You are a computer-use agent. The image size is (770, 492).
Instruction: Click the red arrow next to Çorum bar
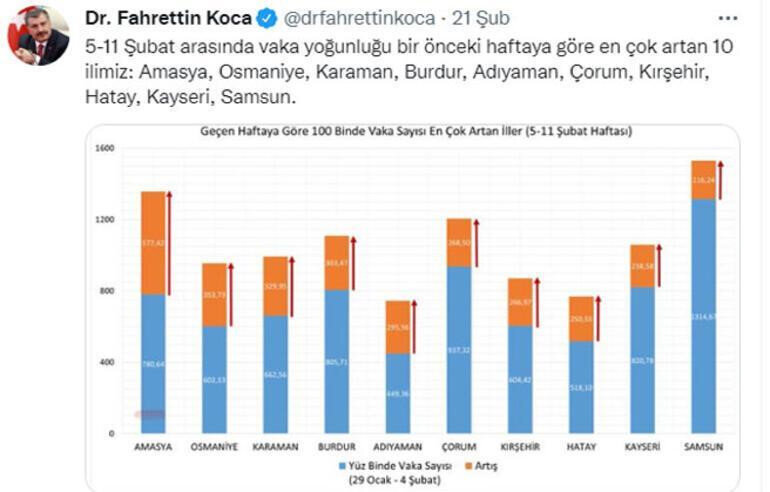click(476, 243)
